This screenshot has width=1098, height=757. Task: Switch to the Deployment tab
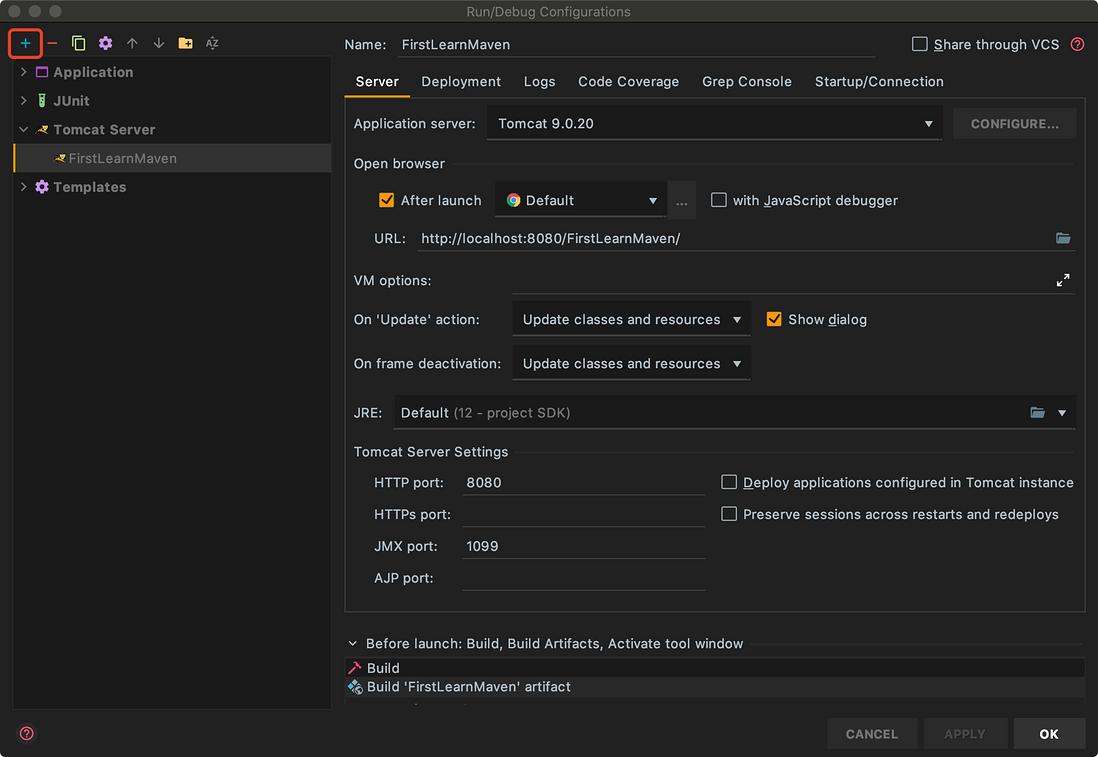461,82
